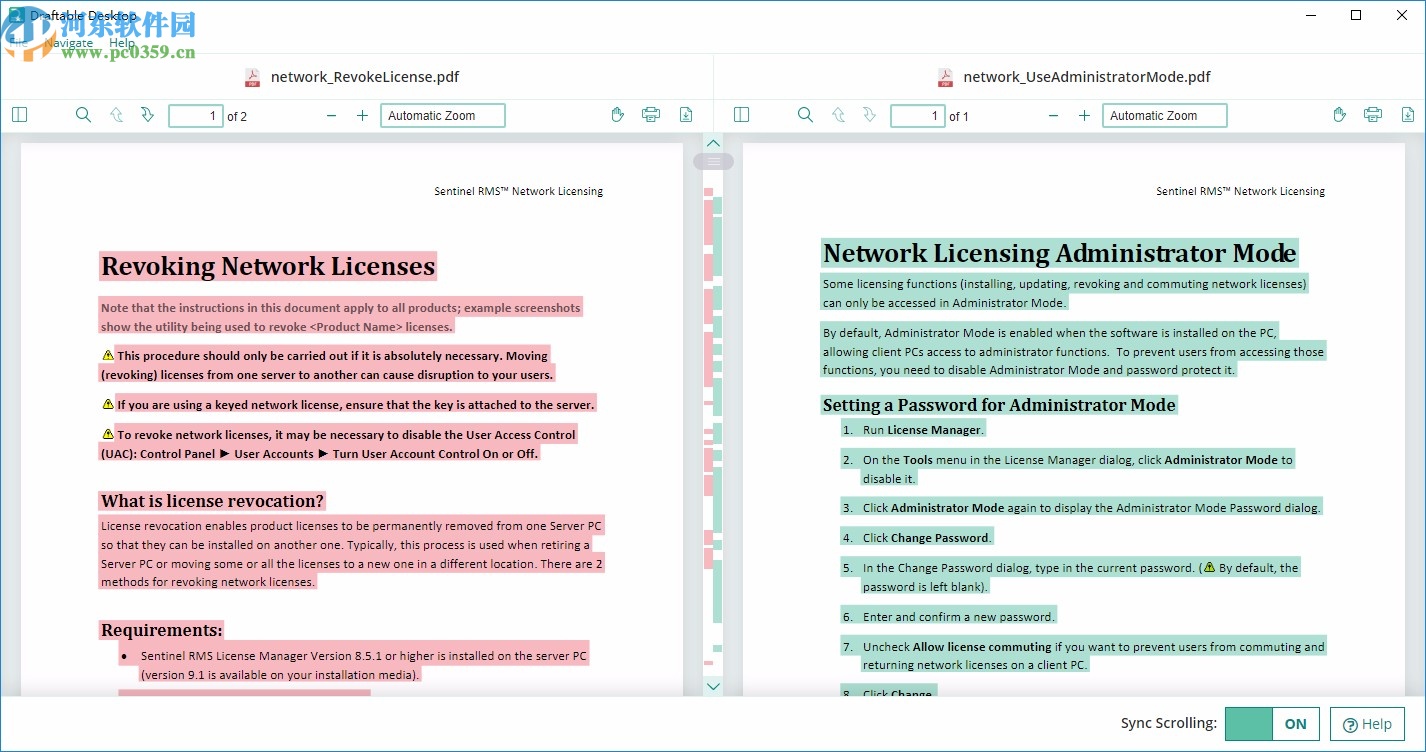Click heading 'Network Licensing Administrator Mode'
Viewport: 1426px width, 752px height.
(1060, 253)
